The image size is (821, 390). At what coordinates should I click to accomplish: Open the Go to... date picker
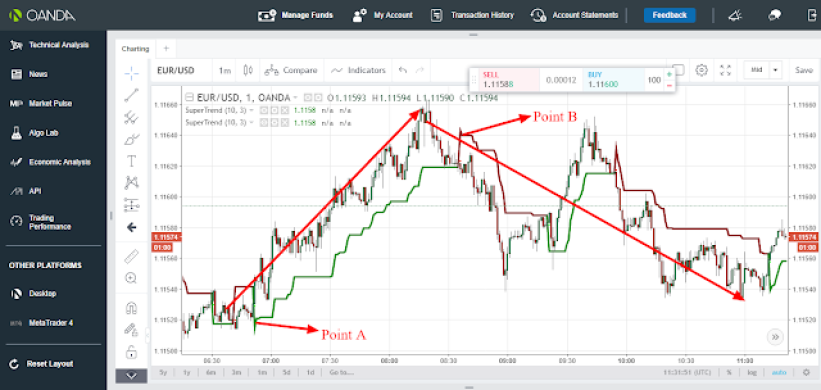(x=341, y=373)
